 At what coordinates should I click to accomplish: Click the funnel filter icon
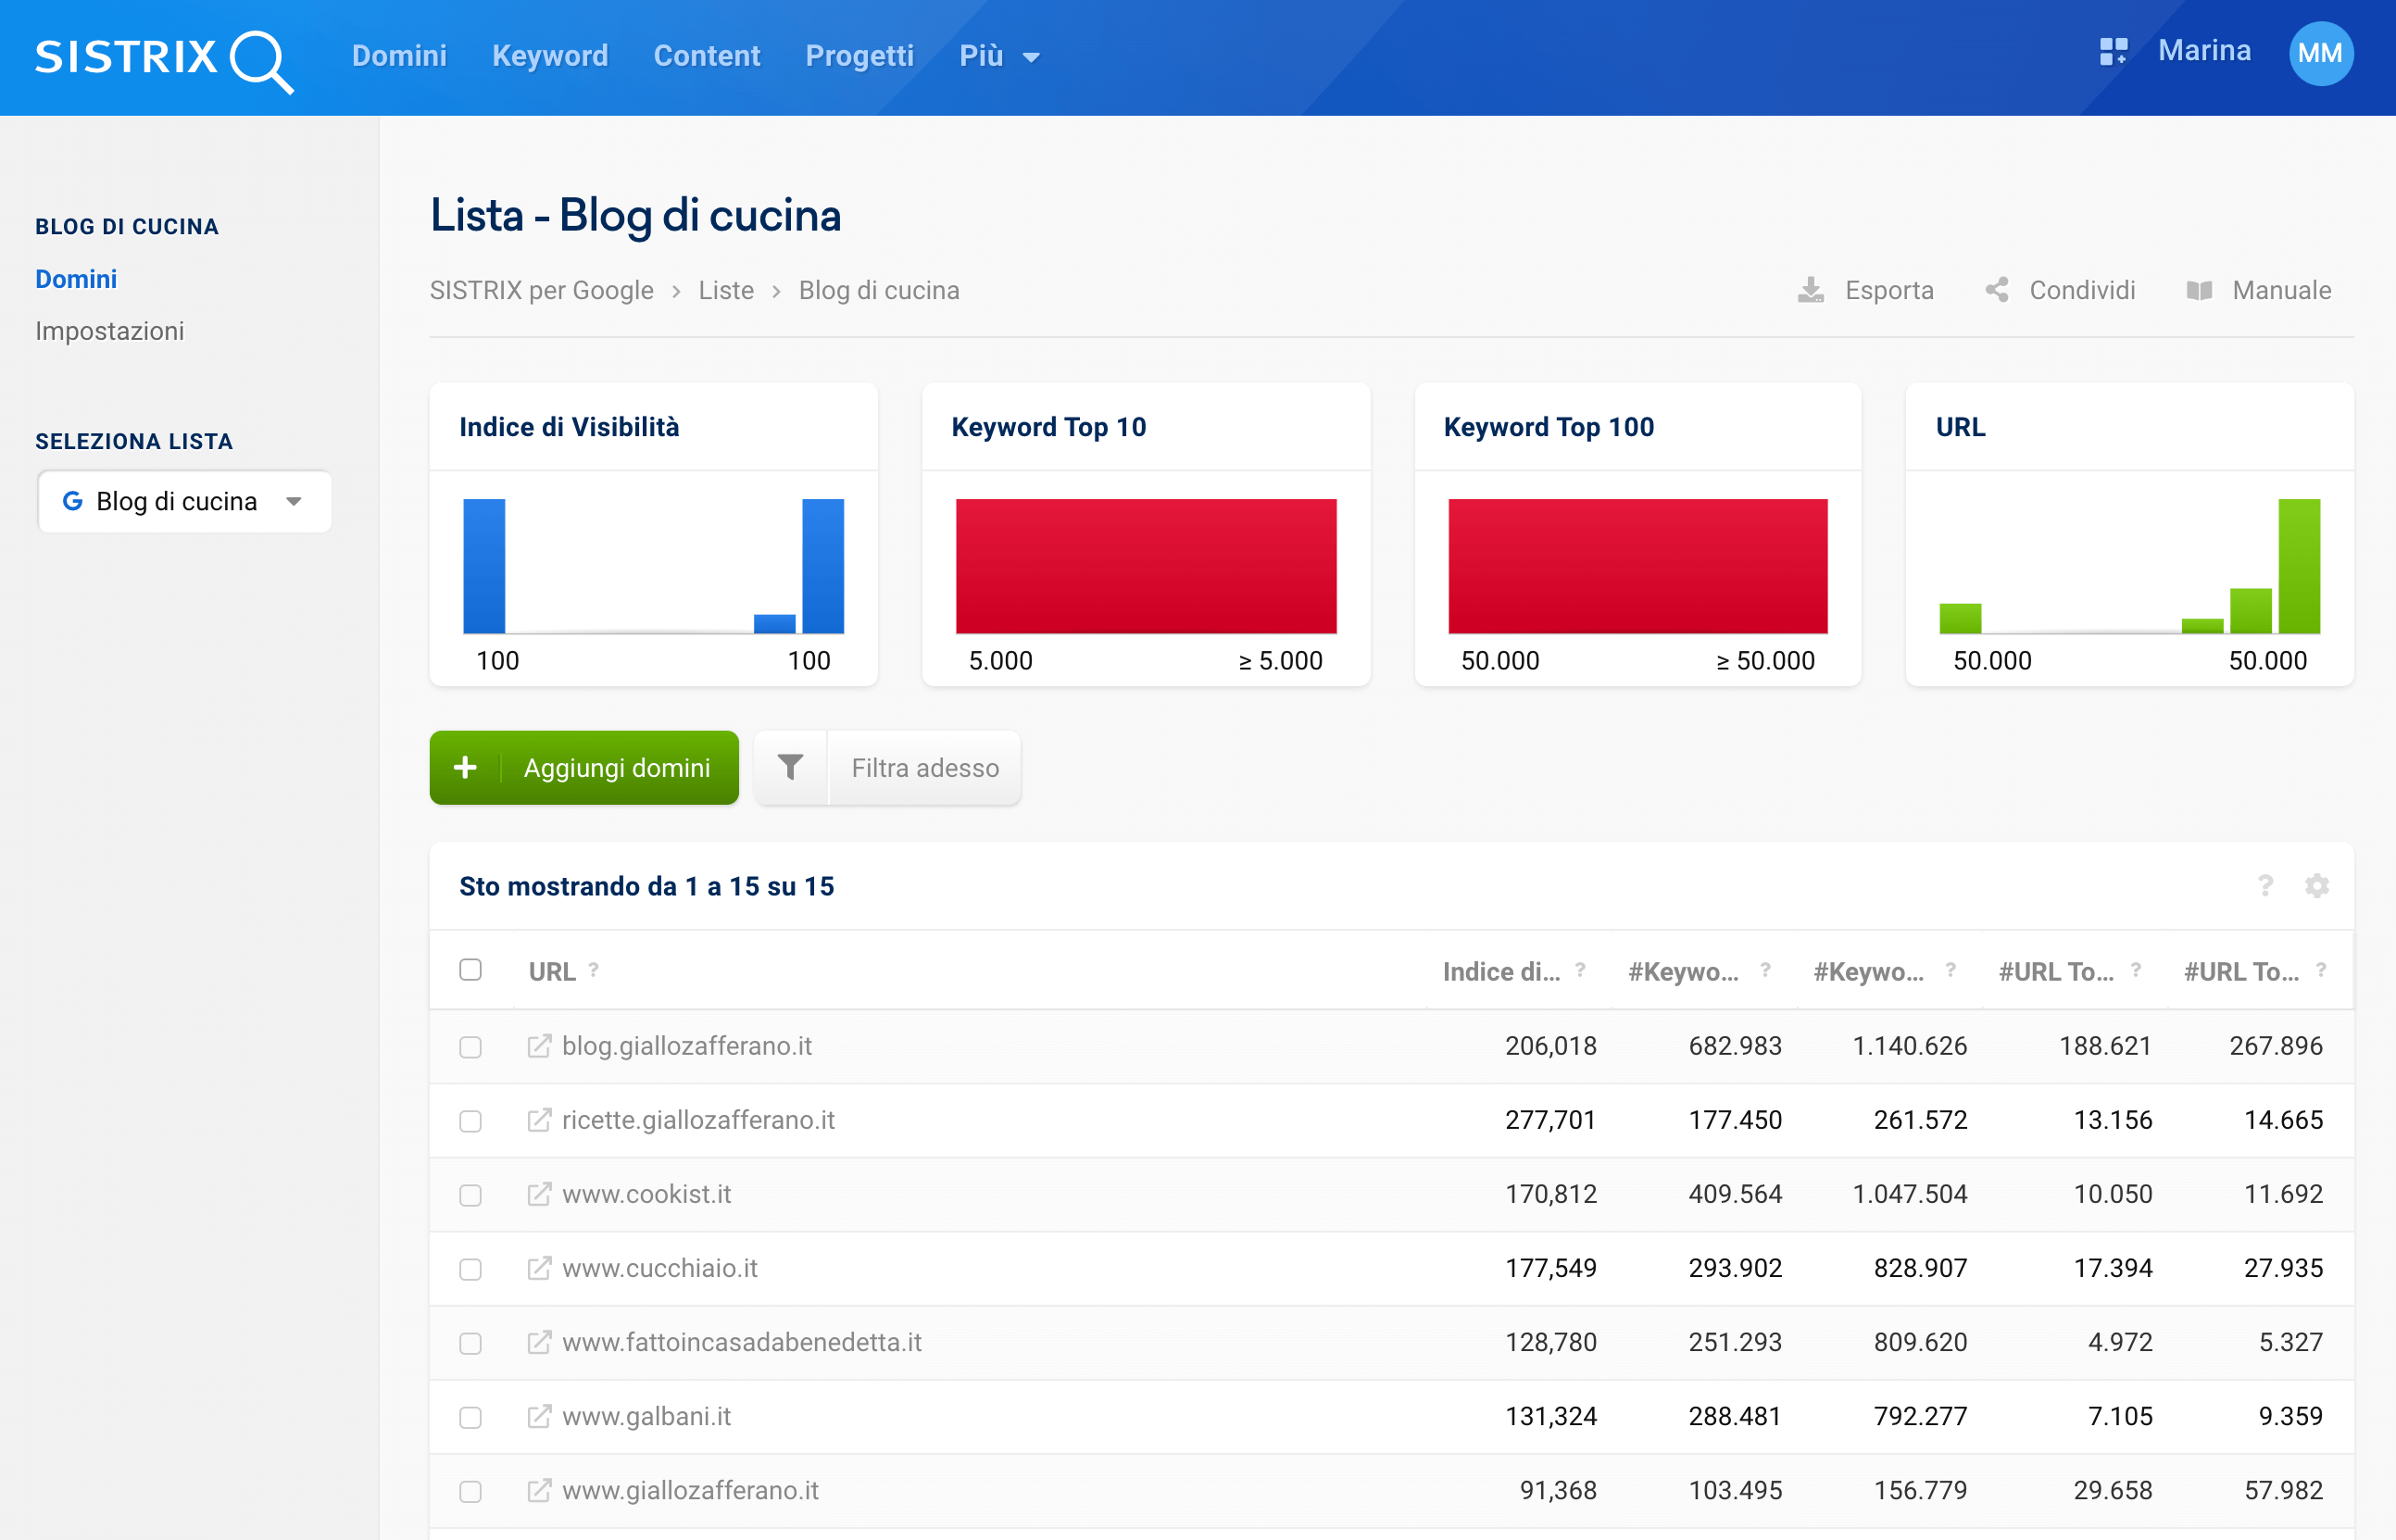pos(790,767)
